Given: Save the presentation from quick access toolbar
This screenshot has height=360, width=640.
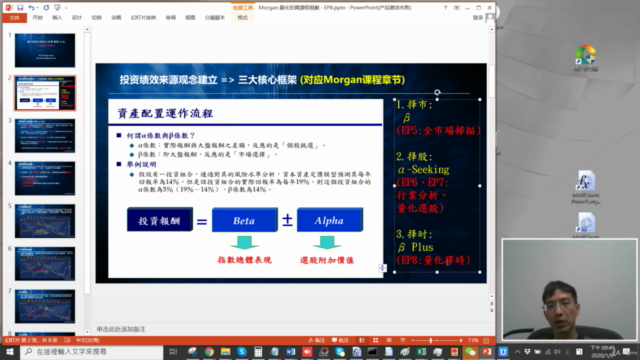Looking at the screenshot, I should pyautogui.click(x=20, y=7).
